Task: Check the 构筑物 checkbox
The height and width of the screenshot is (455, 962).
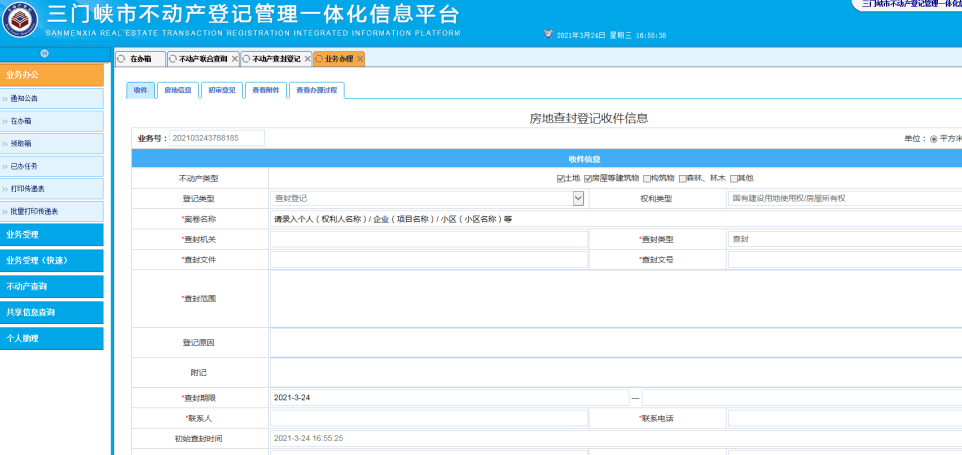Action: point(647,178)
